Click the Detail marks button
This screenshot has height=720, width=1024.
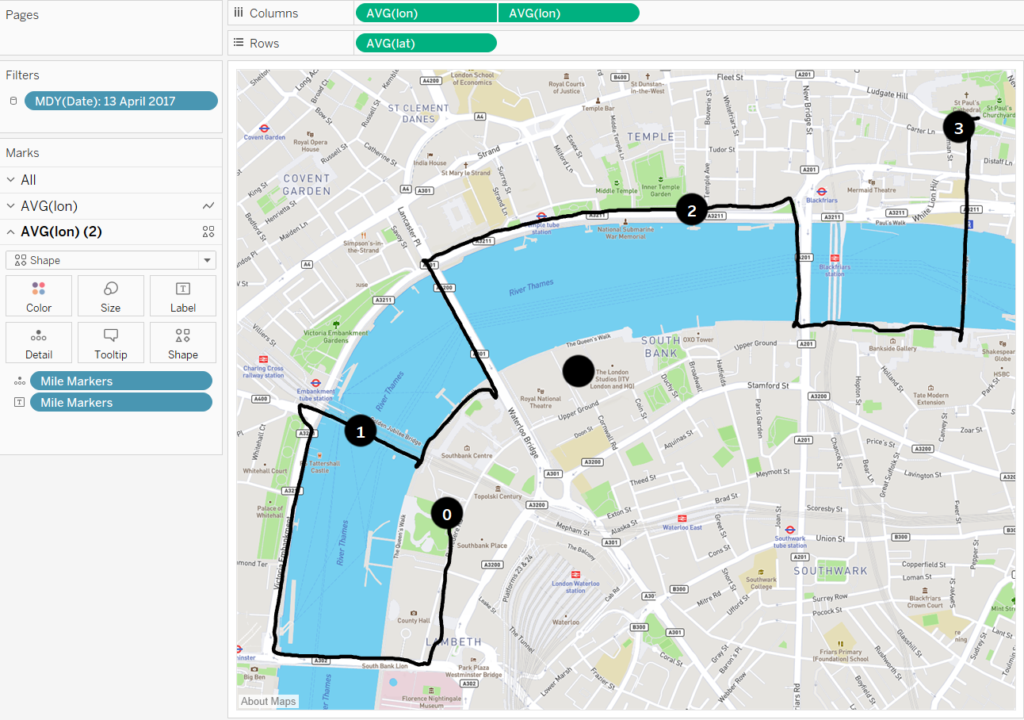click(39, 343)
